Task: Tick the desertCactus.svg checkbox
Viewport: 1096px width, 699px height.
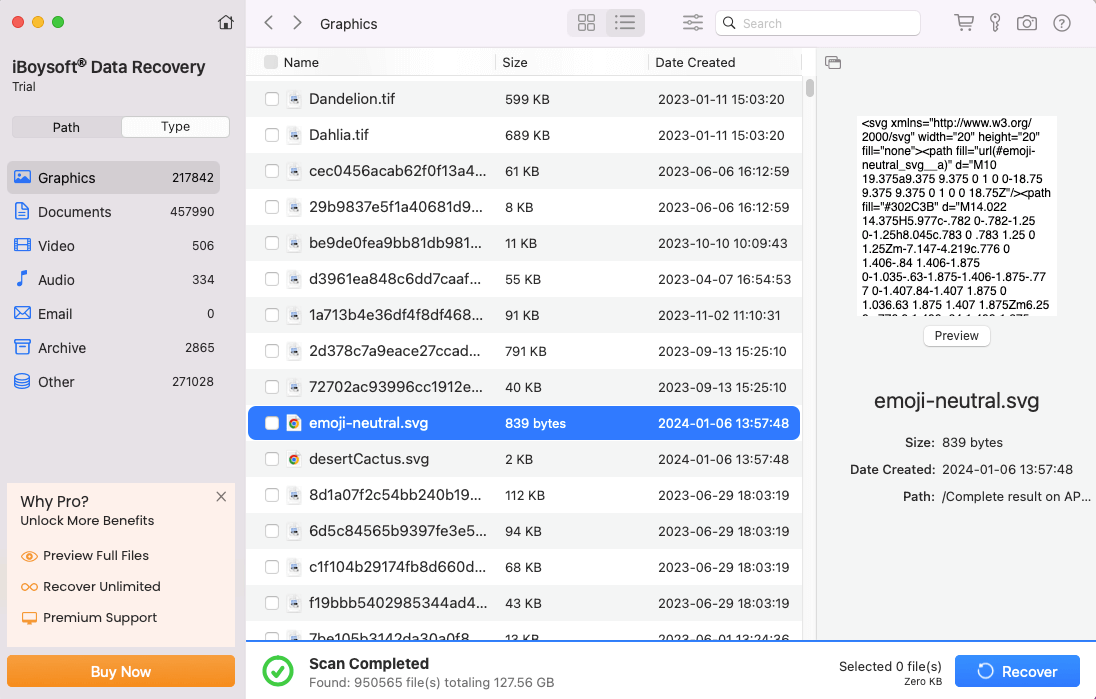Action: tap(272, 458)
